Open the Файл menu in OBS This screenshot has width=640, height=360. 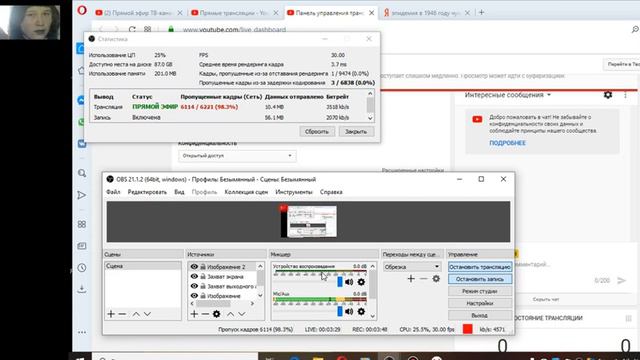(x=113, y=192)
